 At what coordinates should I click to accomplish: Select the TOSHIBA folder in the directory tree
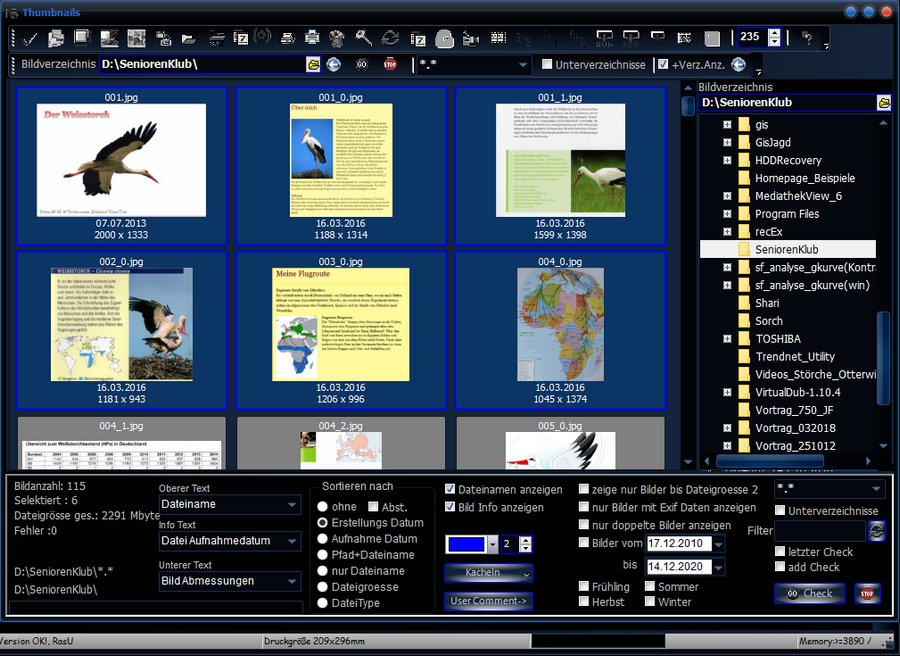click(x=777, y=339)
